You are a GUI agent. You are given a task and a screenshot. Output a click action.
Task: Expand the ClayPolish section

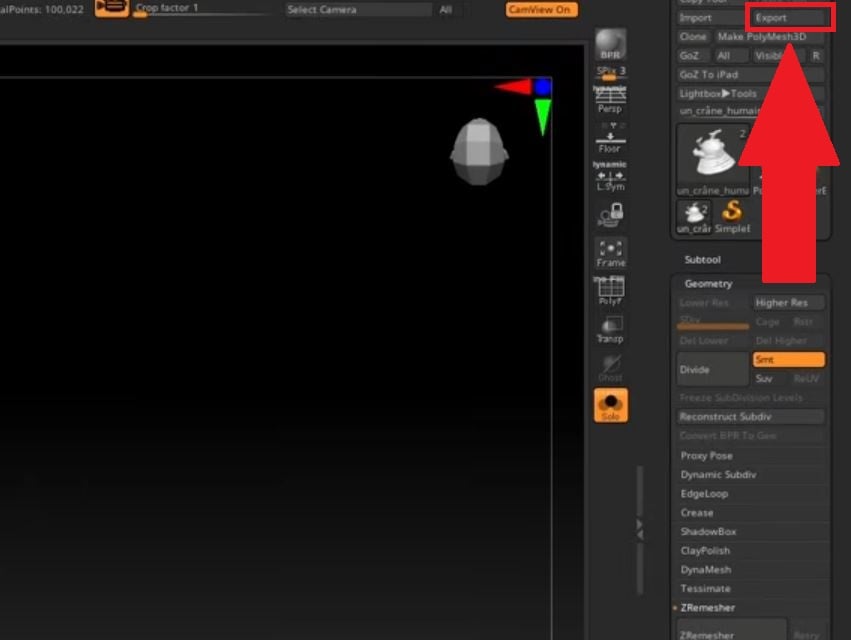(705, 550)
